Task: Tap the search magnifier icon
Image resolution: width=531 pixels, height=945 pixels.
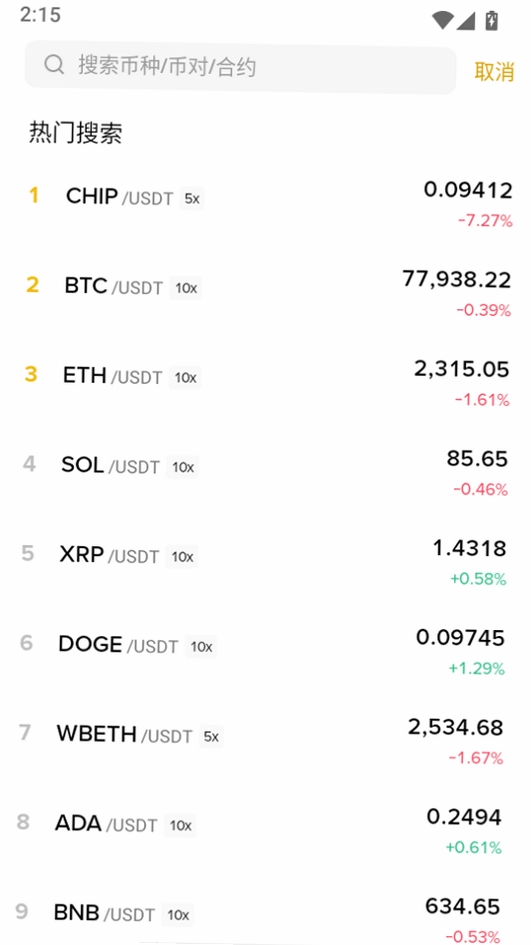Action: [x=54, y=64]
